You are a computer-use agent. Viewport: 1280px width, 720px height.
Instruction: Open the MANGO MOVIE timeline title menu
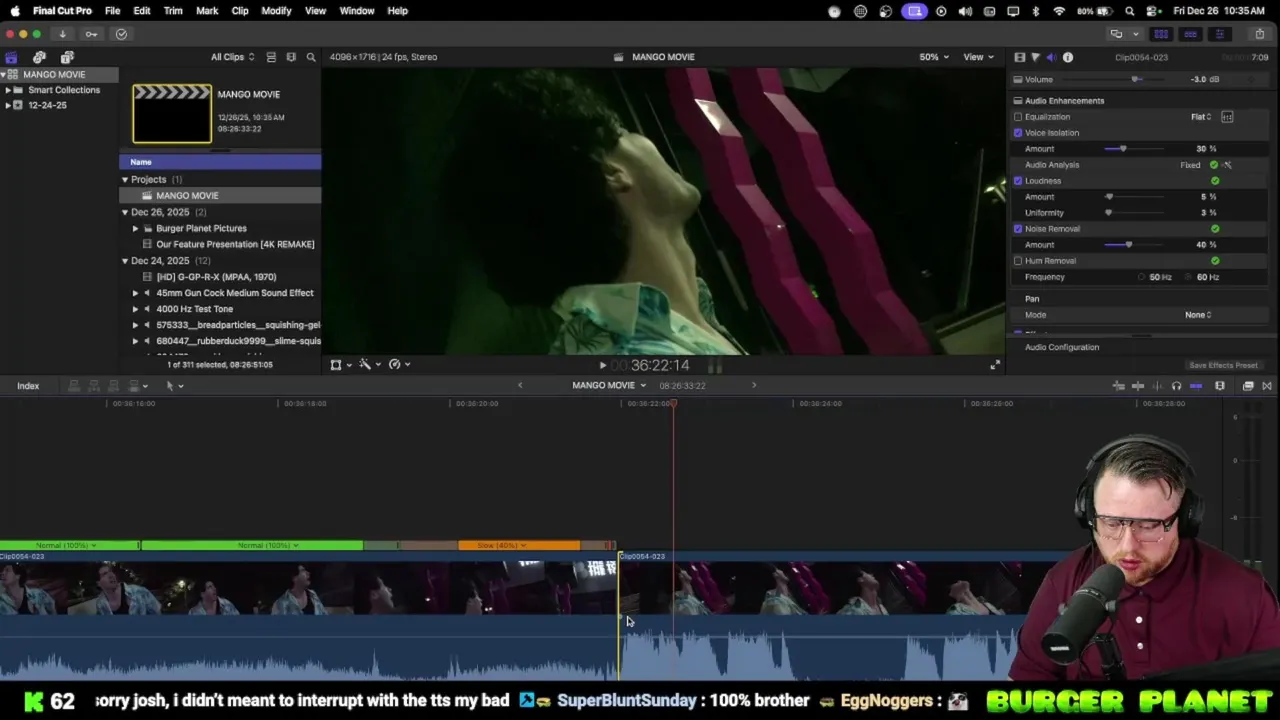tap(609, 386)
